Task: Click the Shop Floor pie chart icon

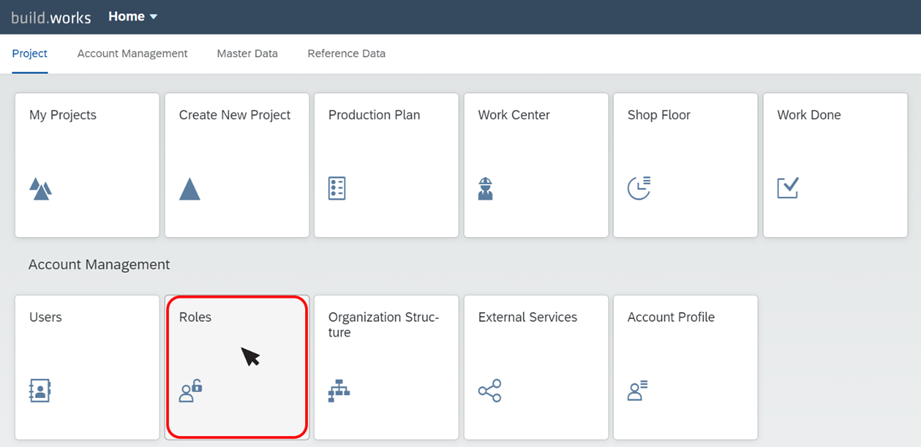Action: [x=639, y=188]
